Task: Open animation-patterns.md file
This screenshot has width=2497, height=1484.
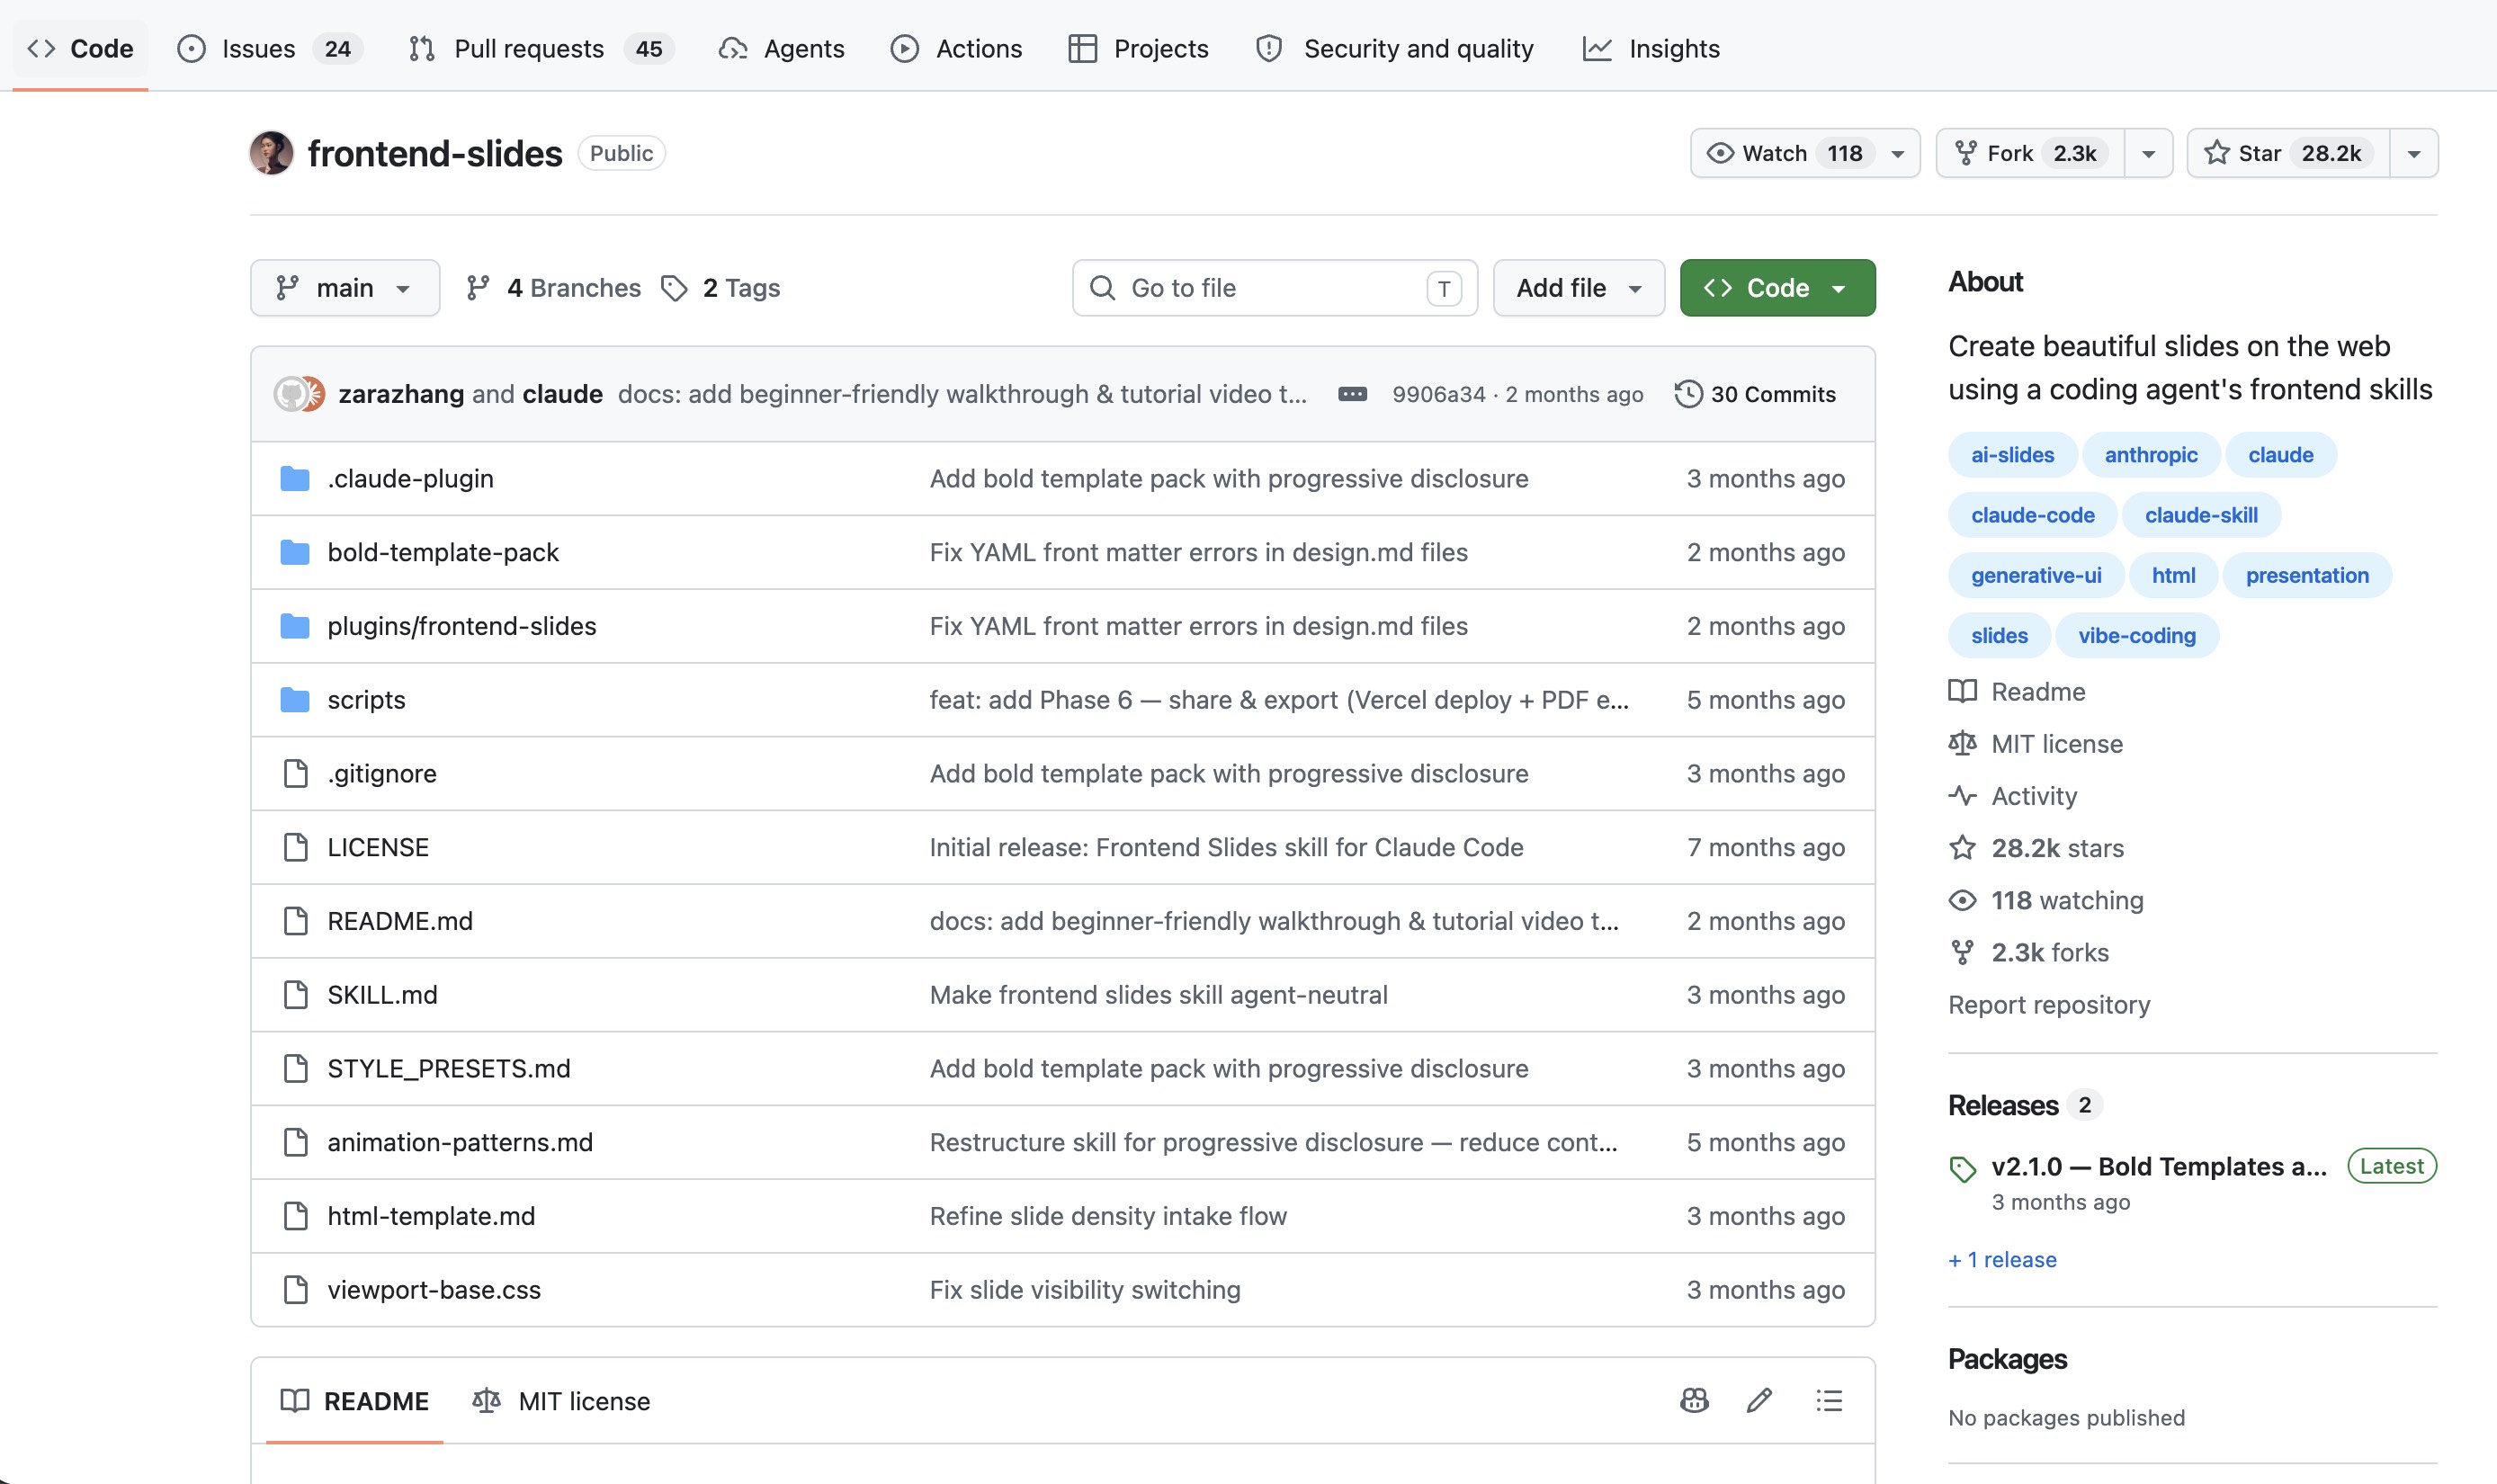Action: click(x=460, y=1142)
